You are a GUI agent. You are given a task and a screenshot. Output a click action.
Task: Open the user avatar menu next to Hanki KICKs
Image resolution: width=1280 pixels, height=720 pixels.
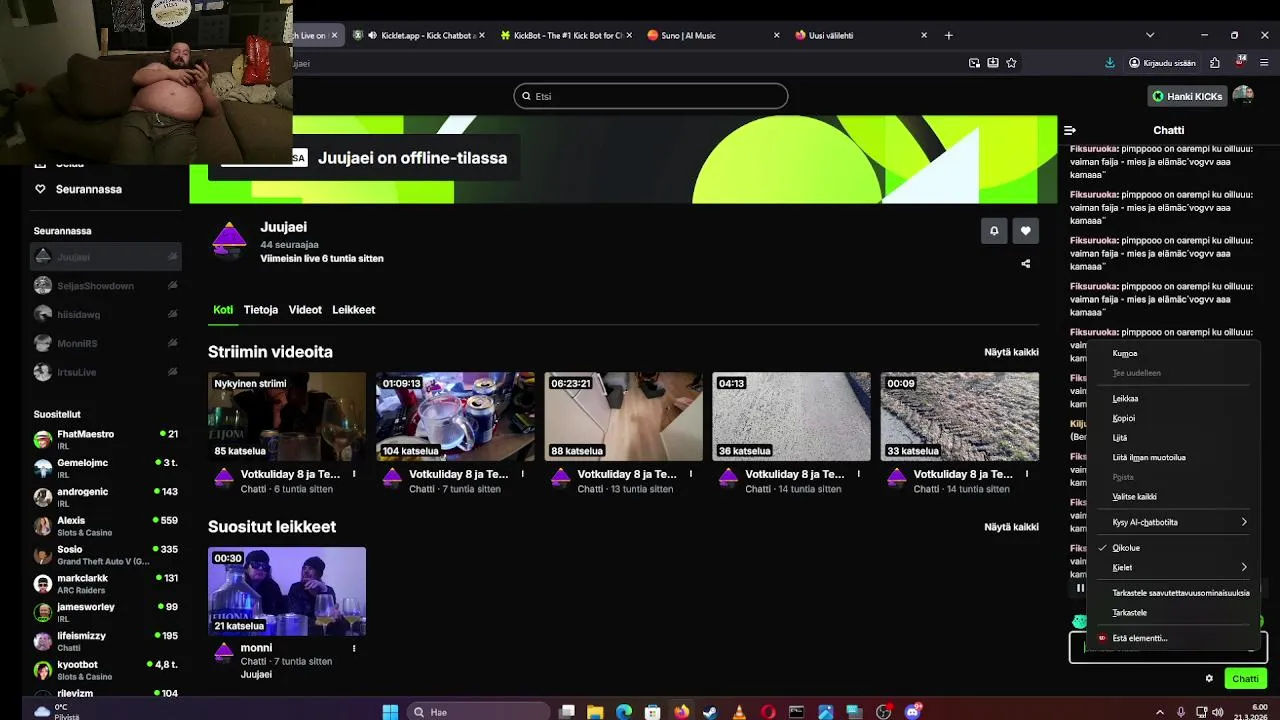coord(1243,96)
